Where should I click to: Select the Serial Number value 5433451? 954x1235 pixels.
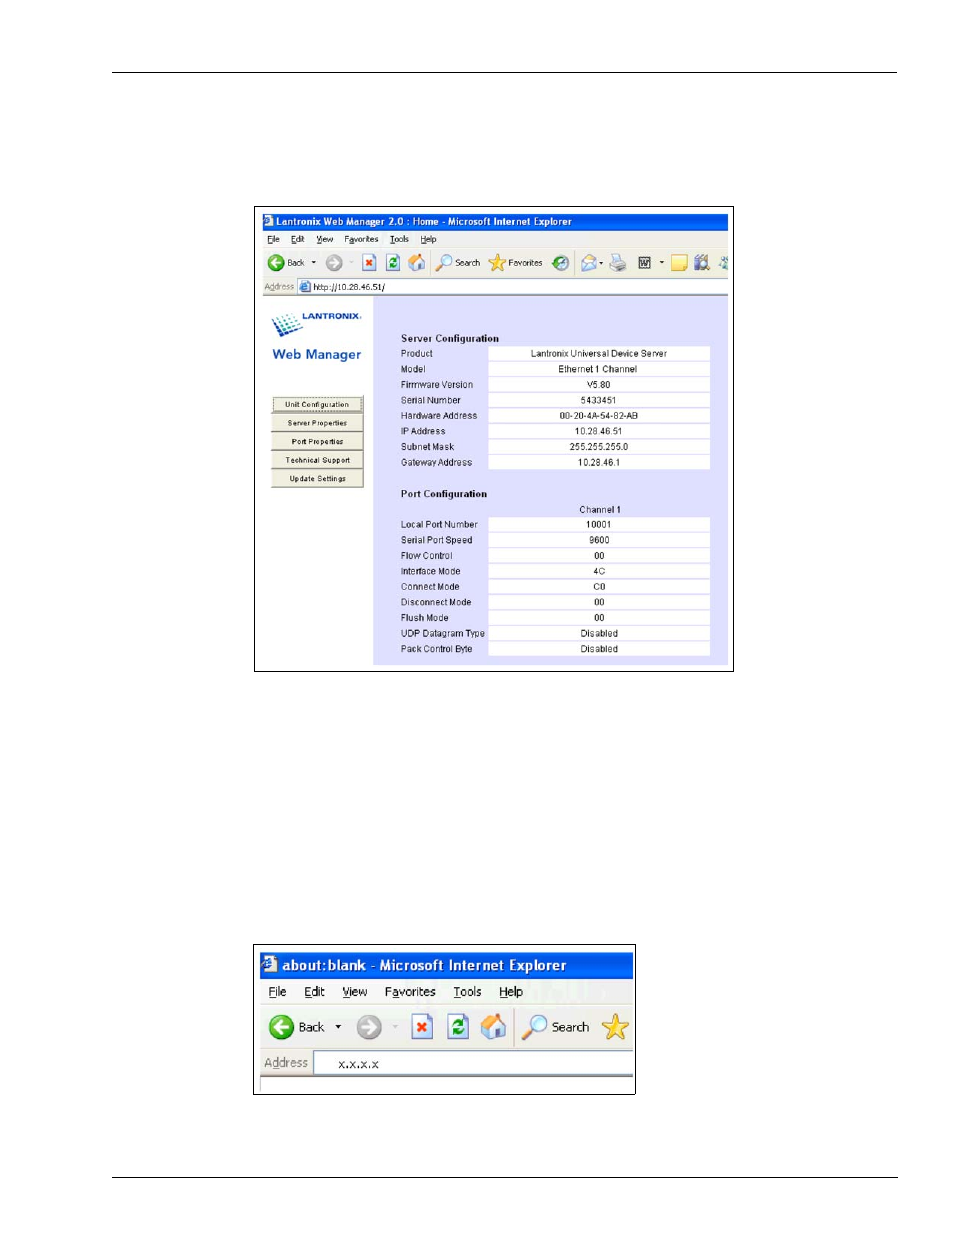point(599,400)
